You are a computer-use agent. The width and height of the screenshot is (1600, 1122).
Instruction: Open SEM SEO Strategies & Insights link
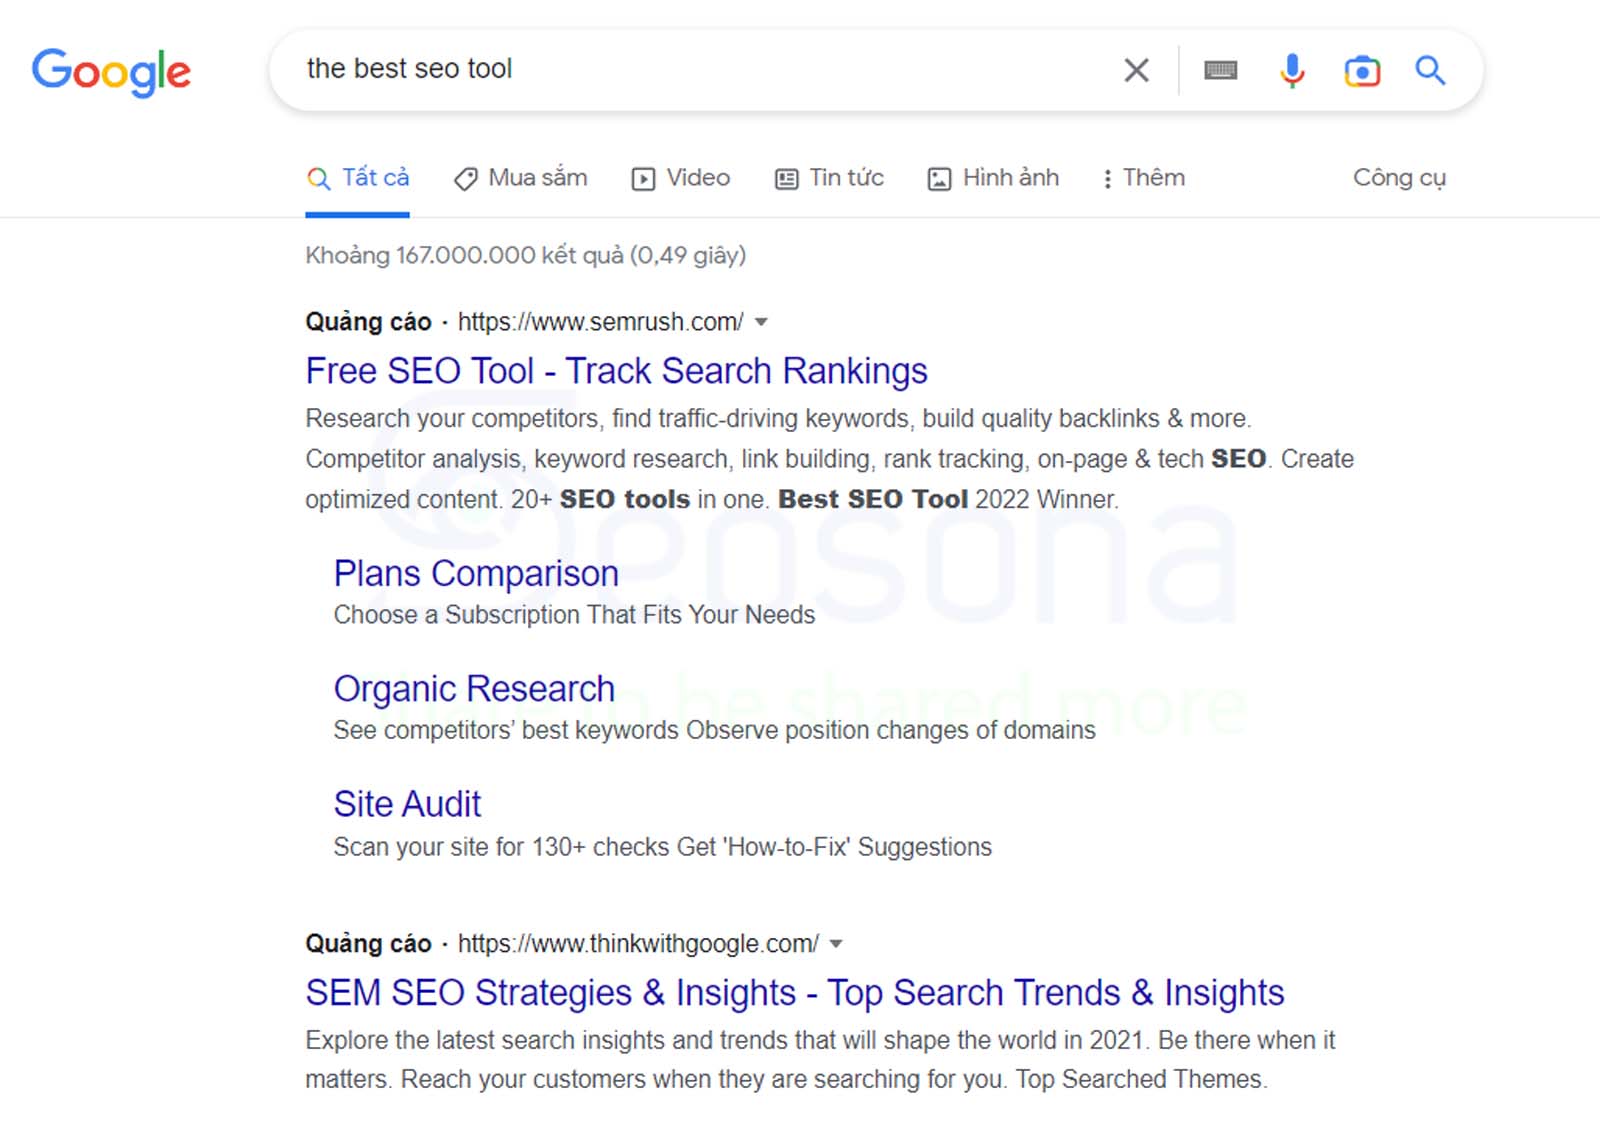point(795,993)
